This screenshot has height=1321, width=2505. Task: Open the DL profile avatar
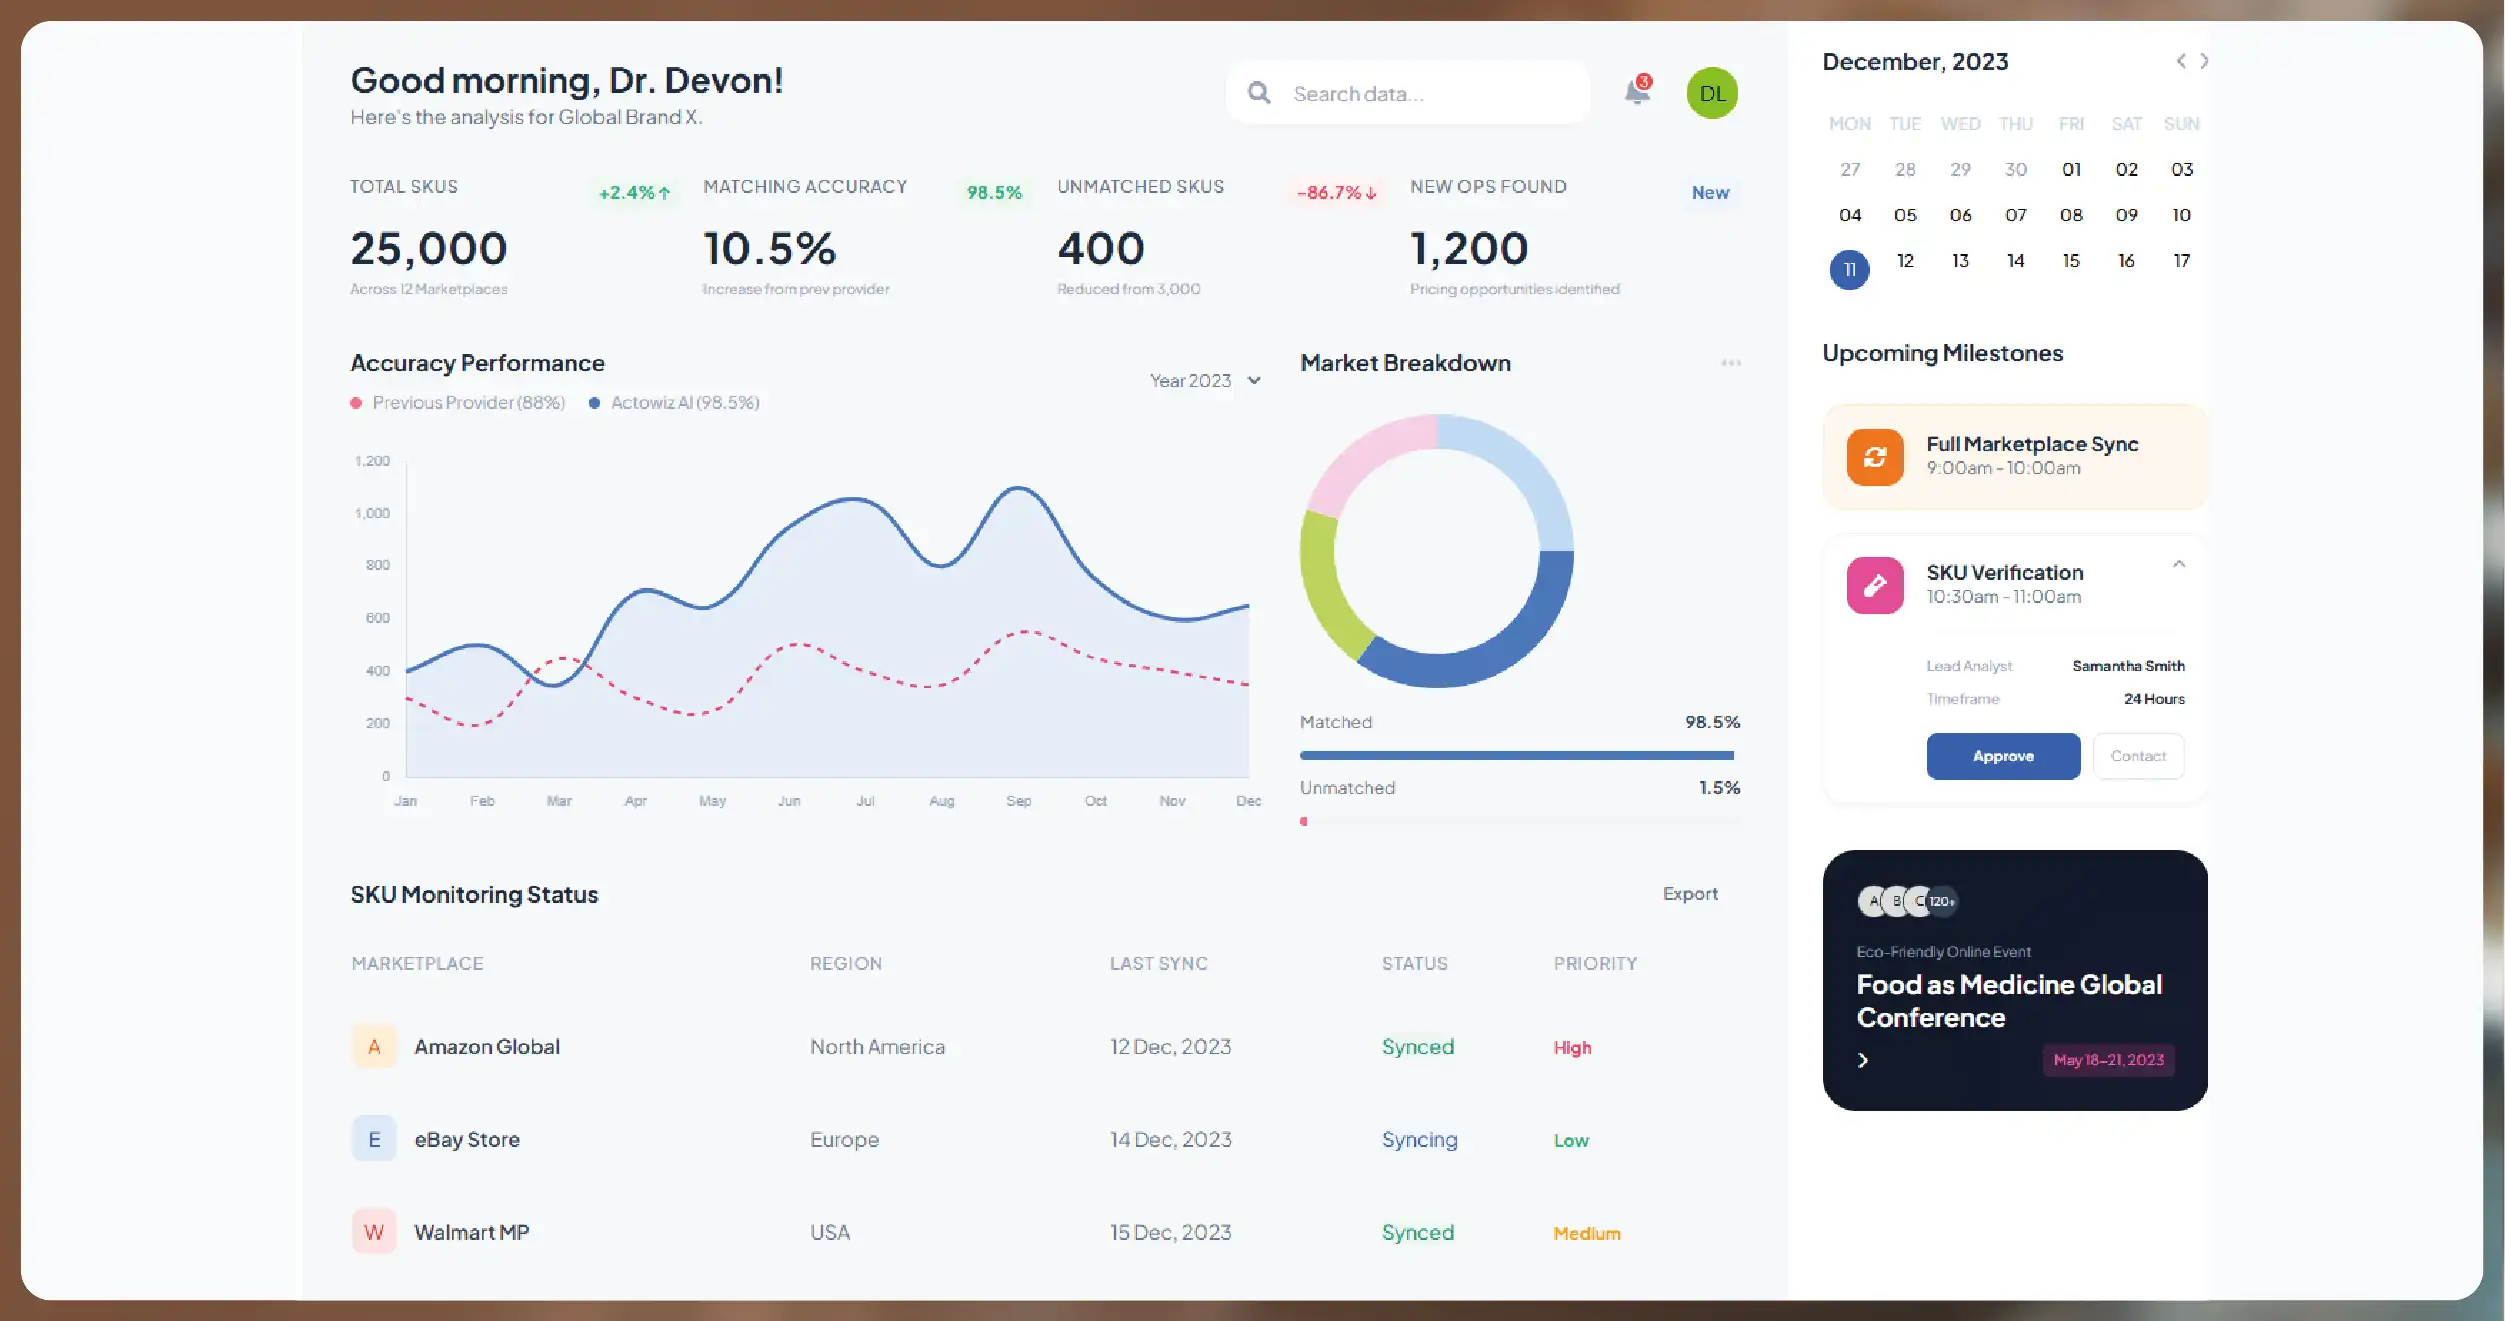pos(1712,92)
